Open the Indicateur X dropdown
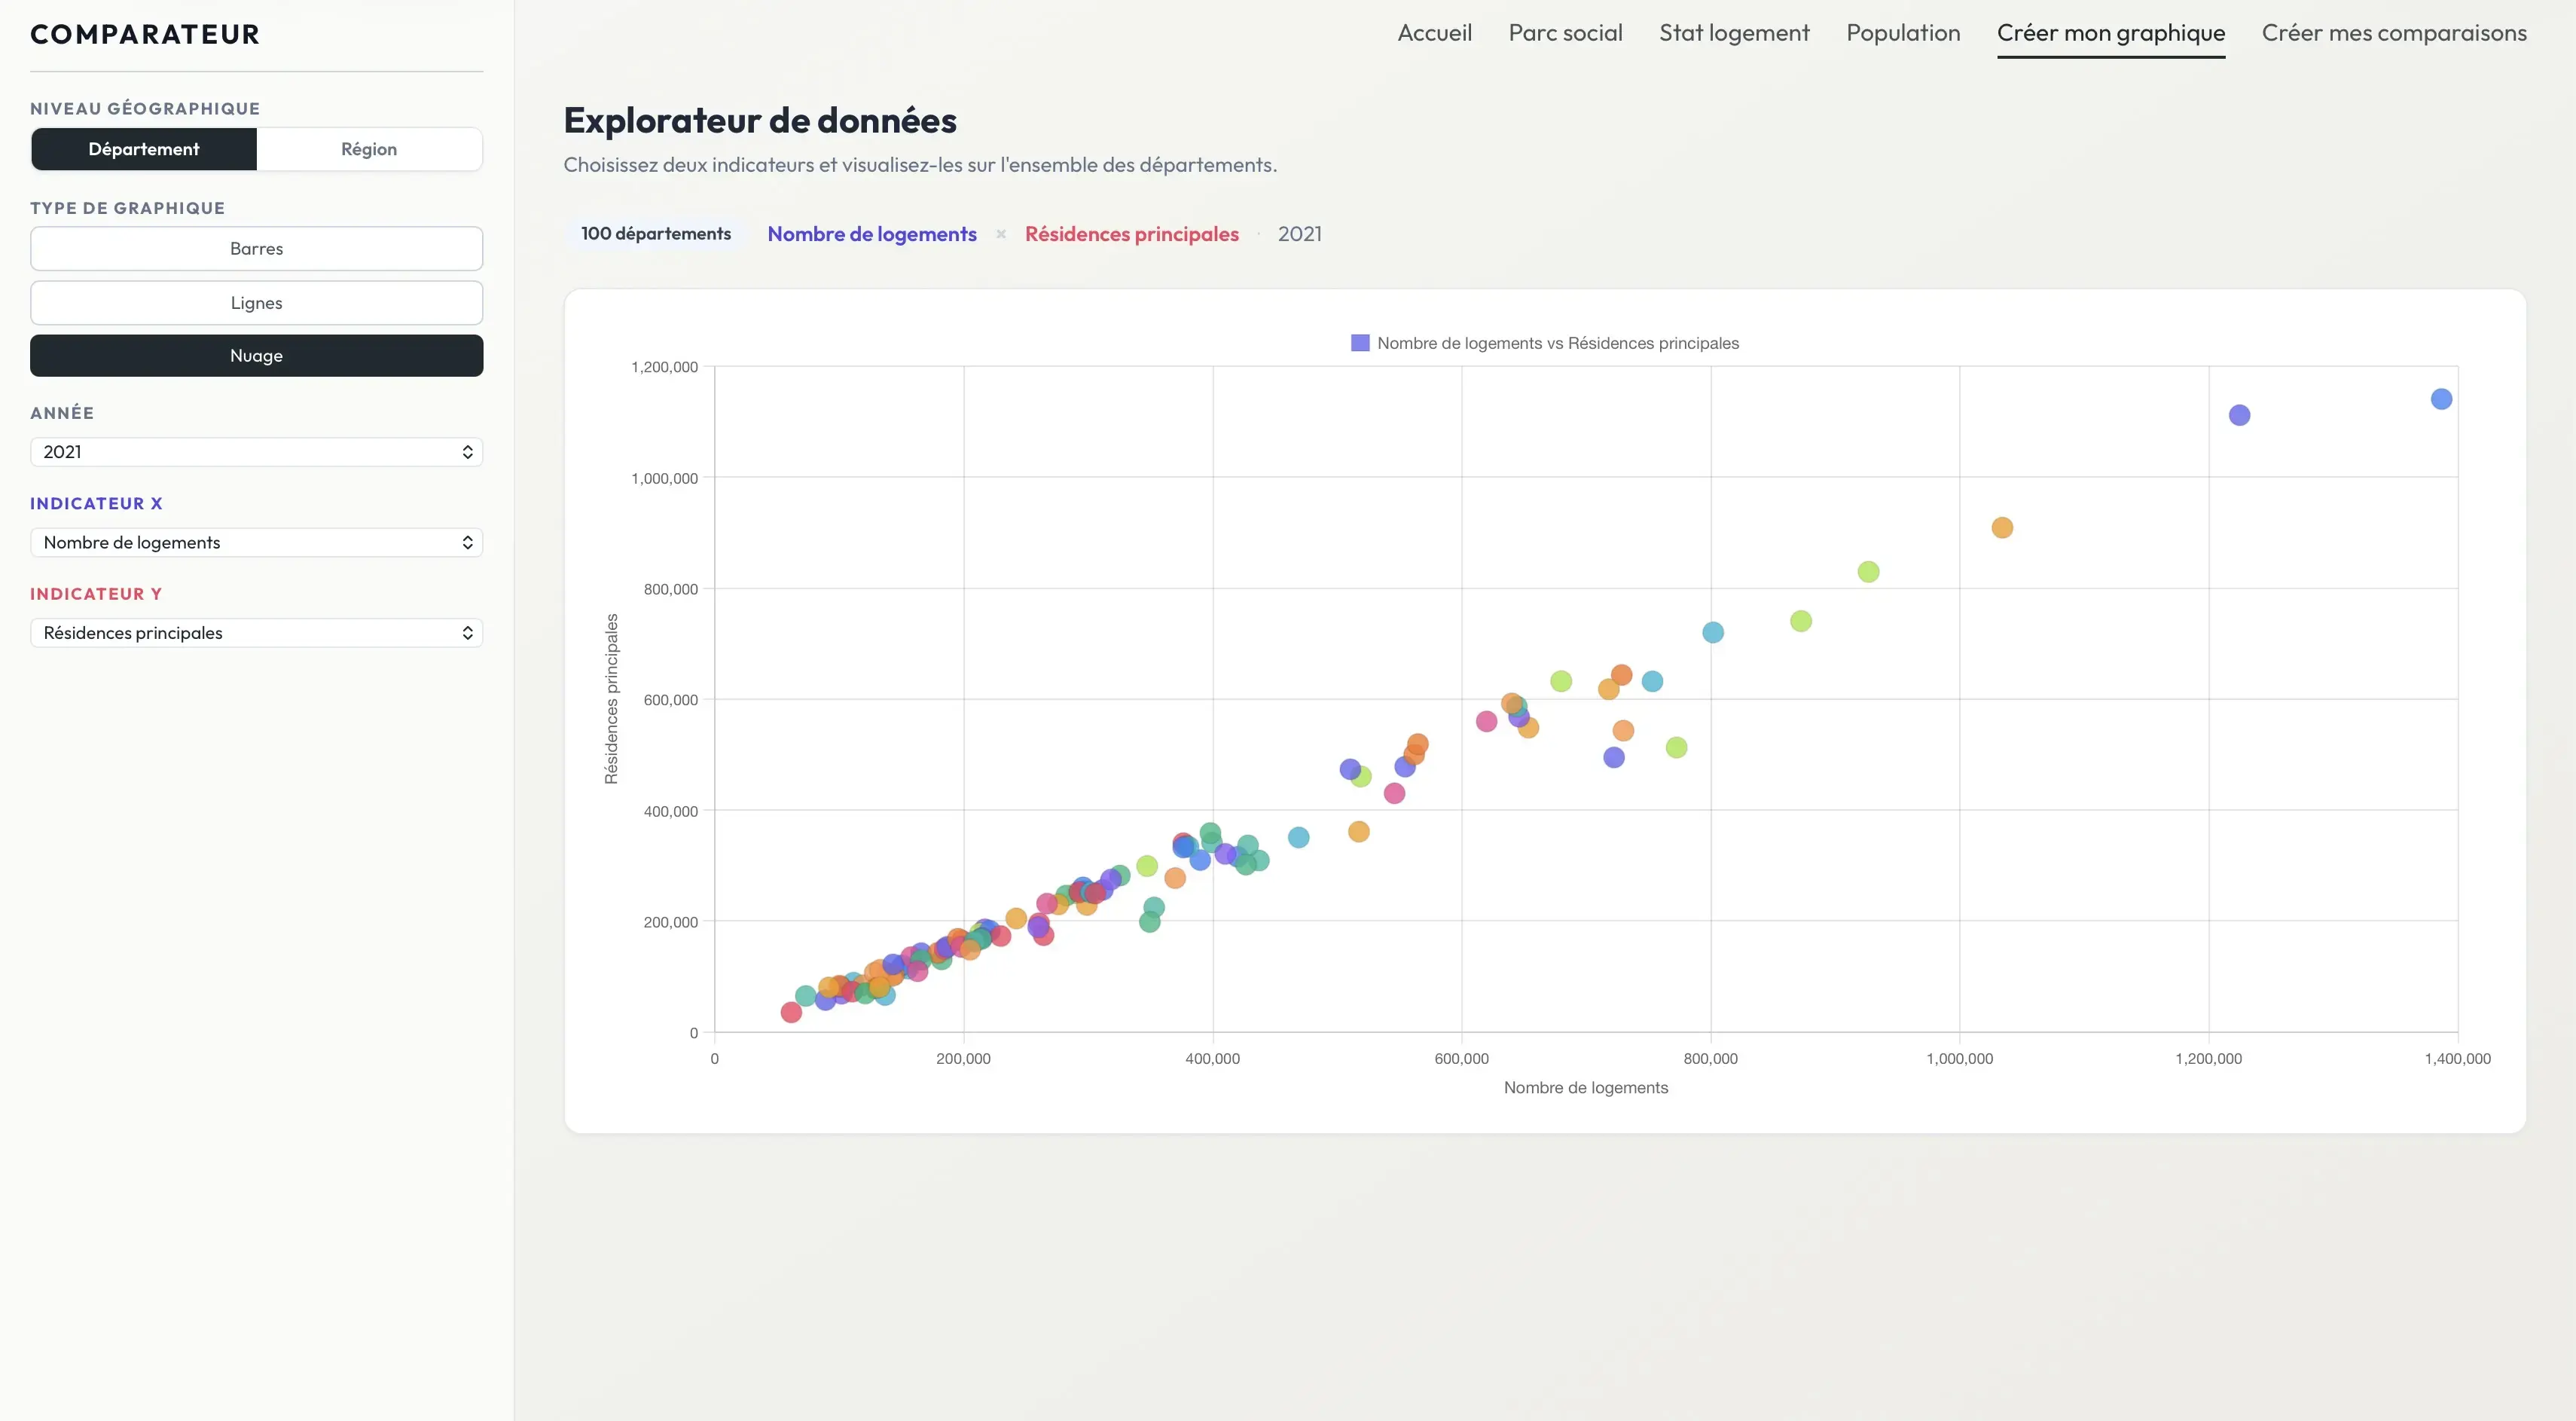The width and height of the screenshot is (2576, 1421). coord(257,542)
